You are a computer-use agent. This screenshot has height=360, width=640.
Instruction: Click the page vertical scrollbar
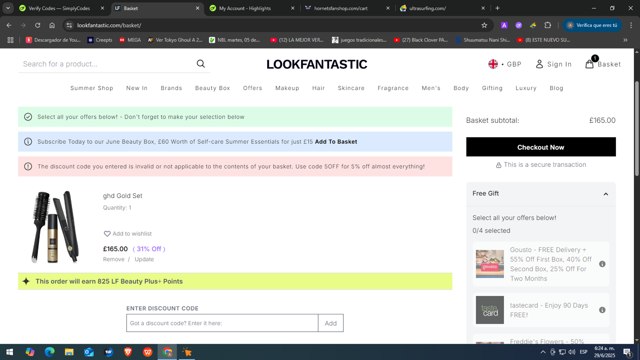637,129
